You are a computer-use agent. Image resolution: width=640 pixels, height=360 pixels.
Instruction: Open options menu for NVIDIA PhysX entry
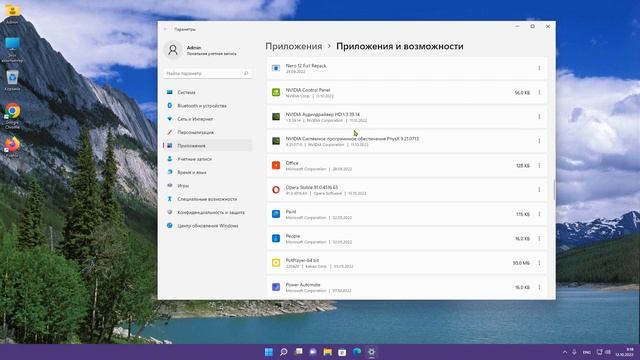539,141
